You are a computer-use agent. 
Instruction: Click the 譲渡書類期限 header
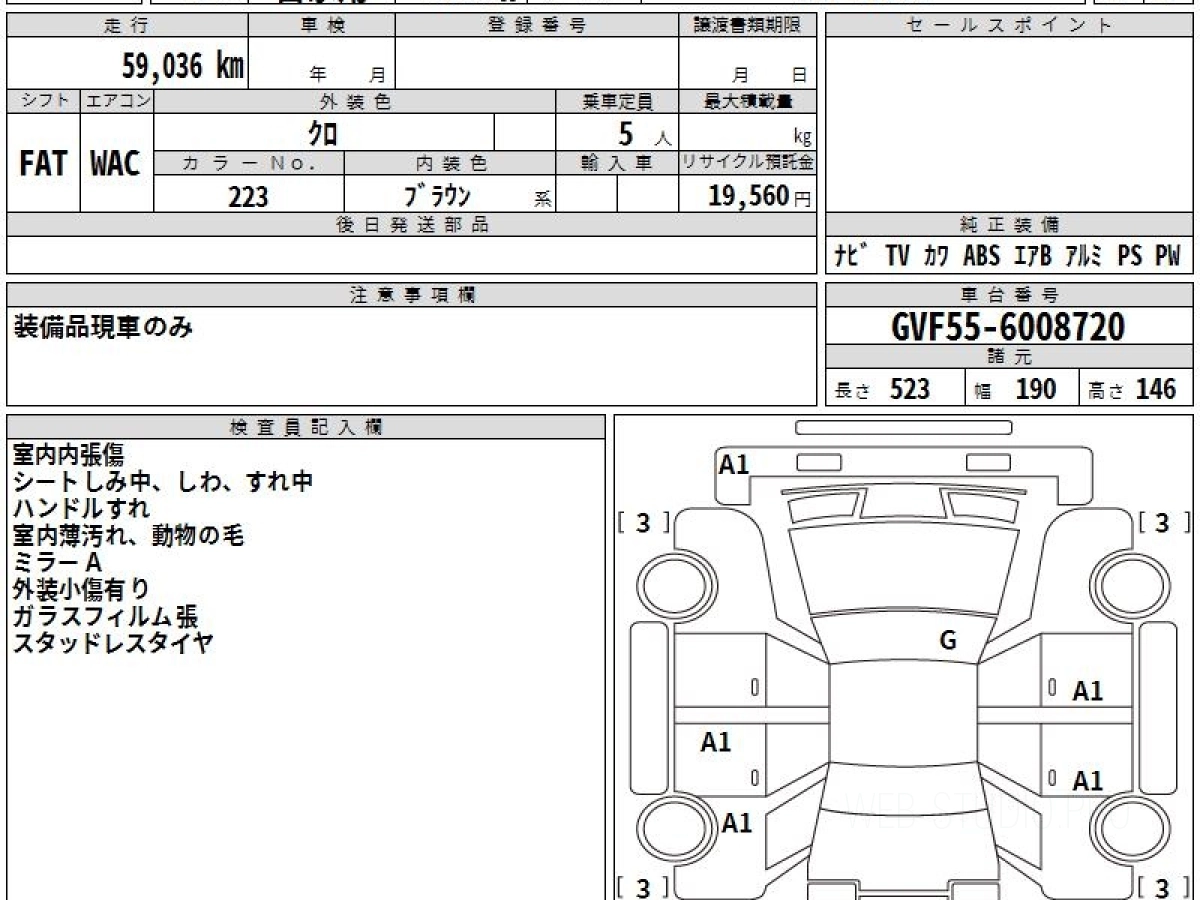click(x=748, y=26)
